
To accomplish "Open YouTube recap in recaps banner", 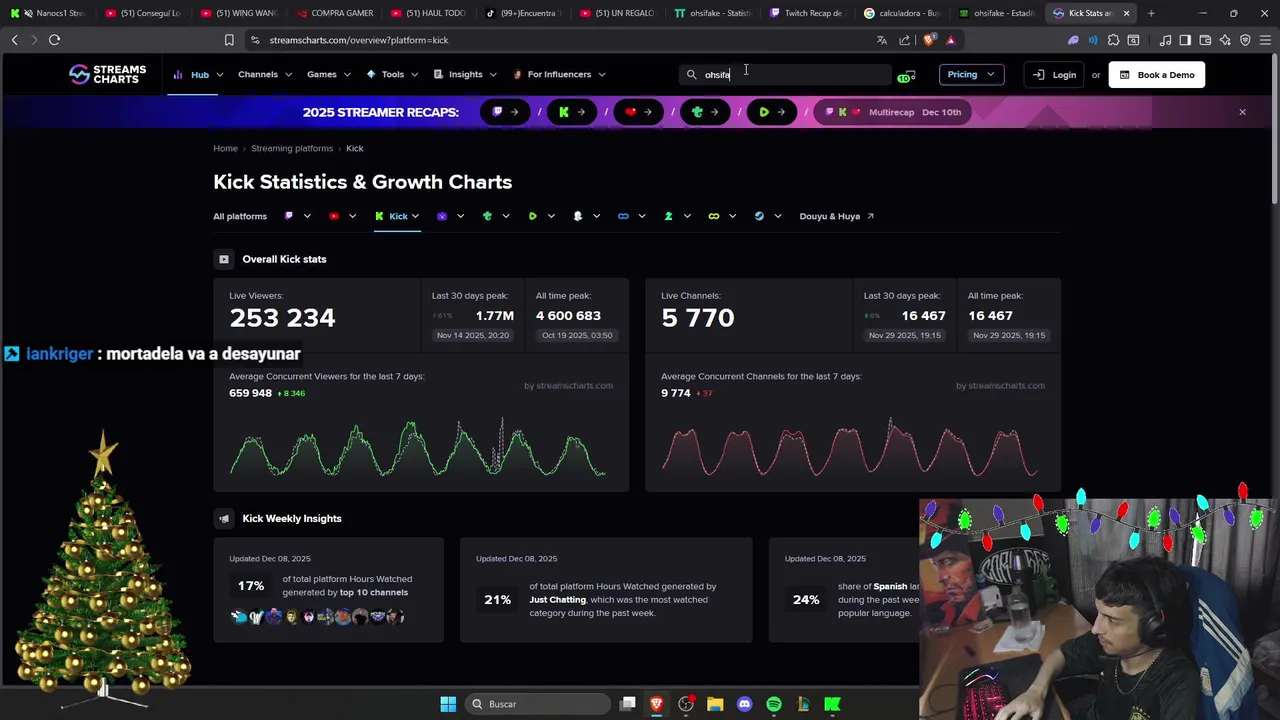I will click(x=638, y=112).
